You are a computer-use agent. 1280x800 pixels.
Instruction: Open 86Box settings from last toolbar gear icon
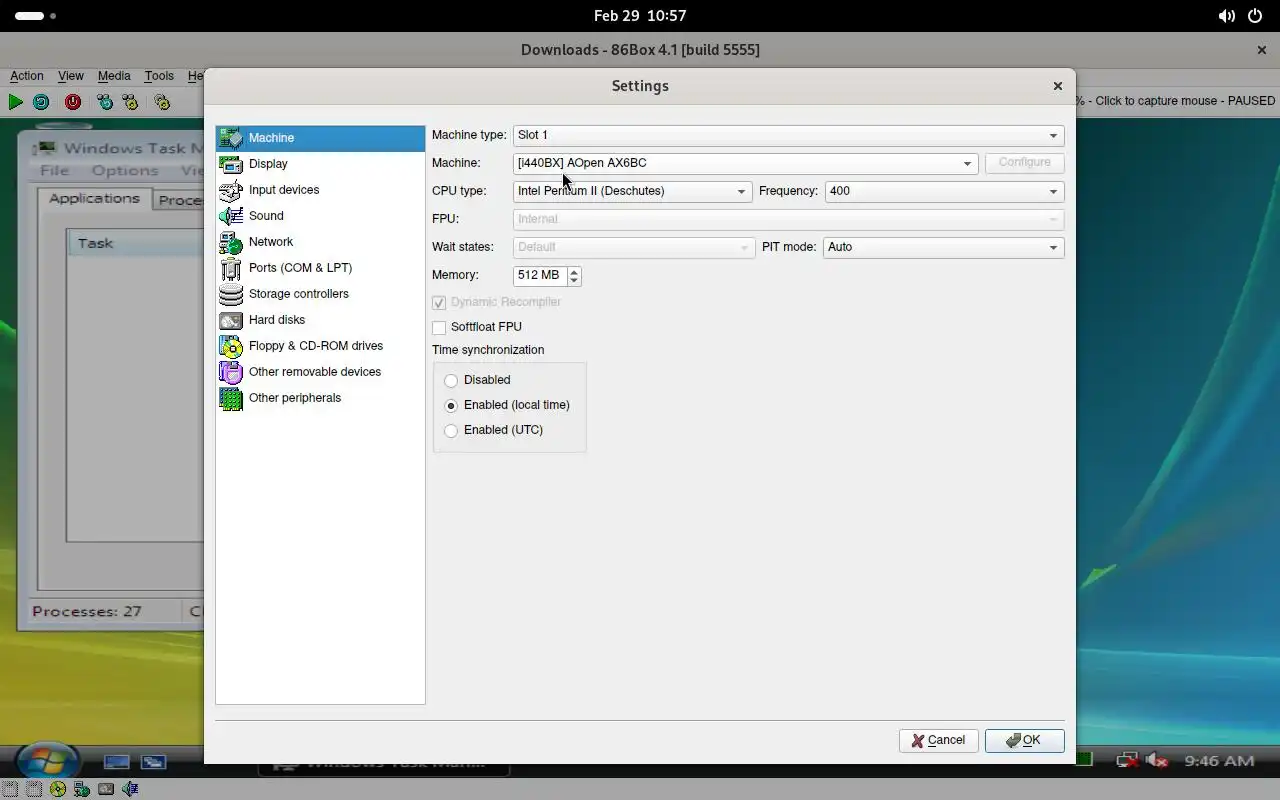162,102
